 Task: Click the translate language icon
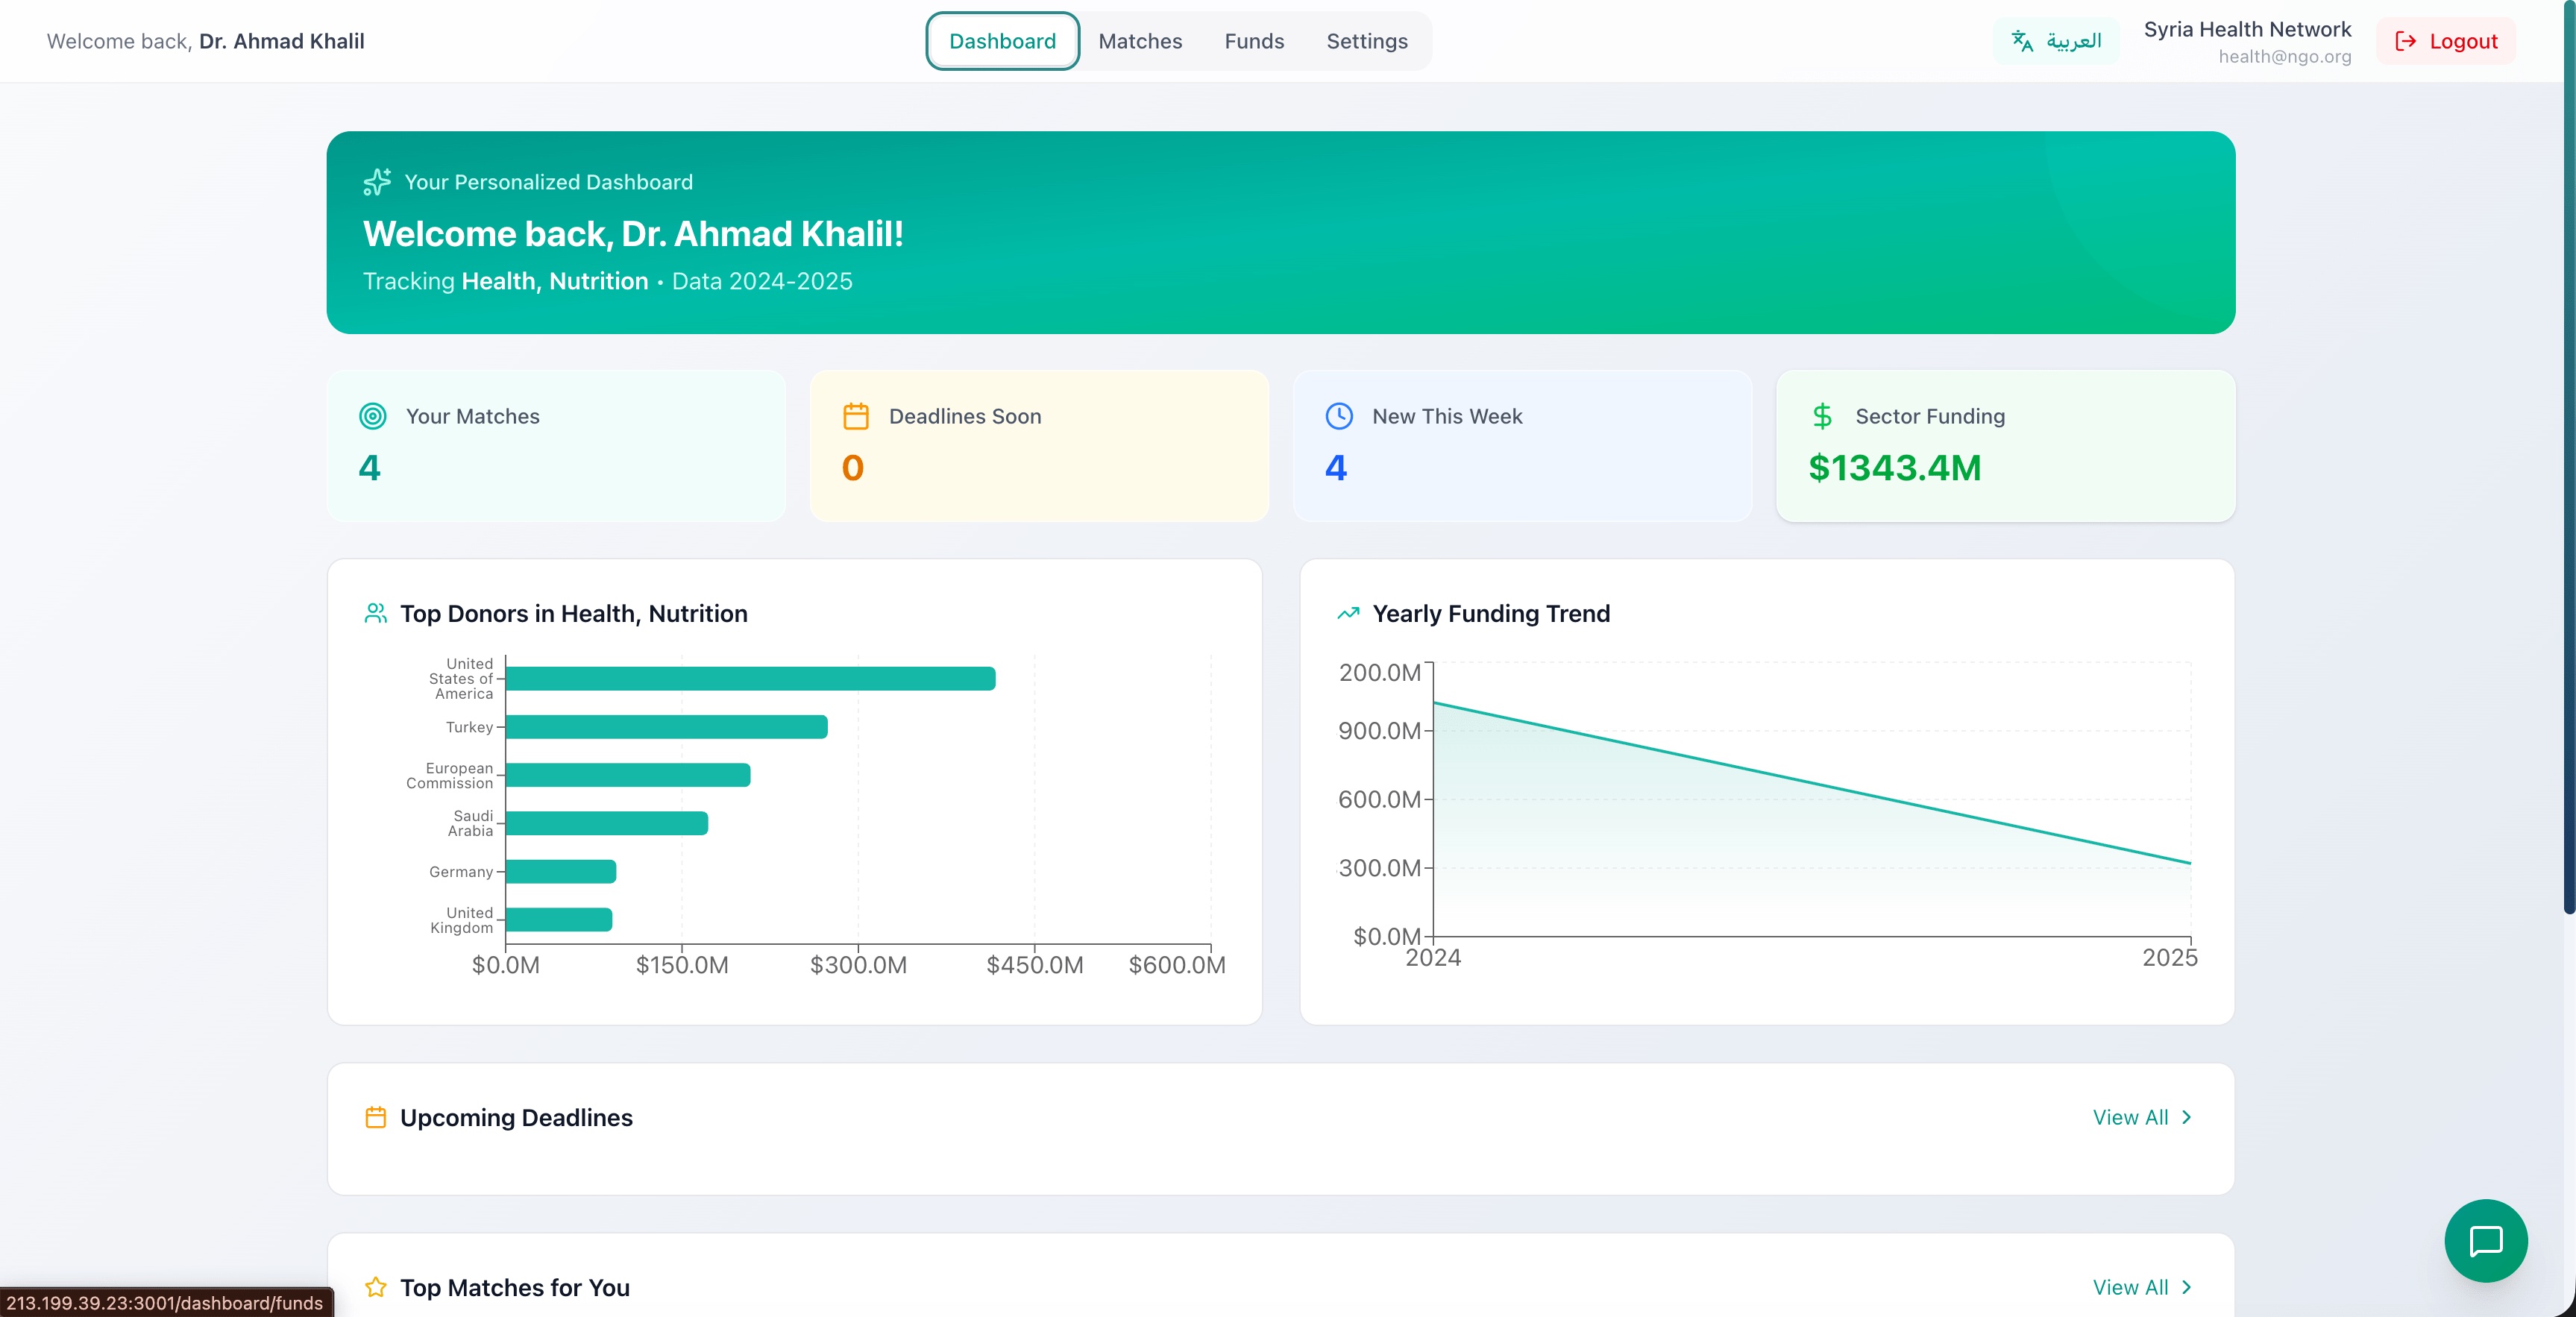(x=2022, y=41)
